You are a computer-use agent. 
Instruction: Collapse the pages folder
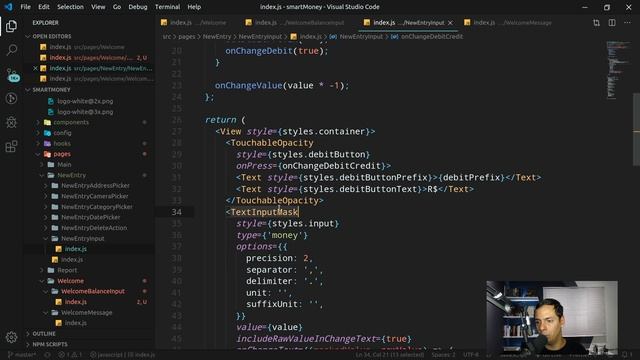point(62,154)
